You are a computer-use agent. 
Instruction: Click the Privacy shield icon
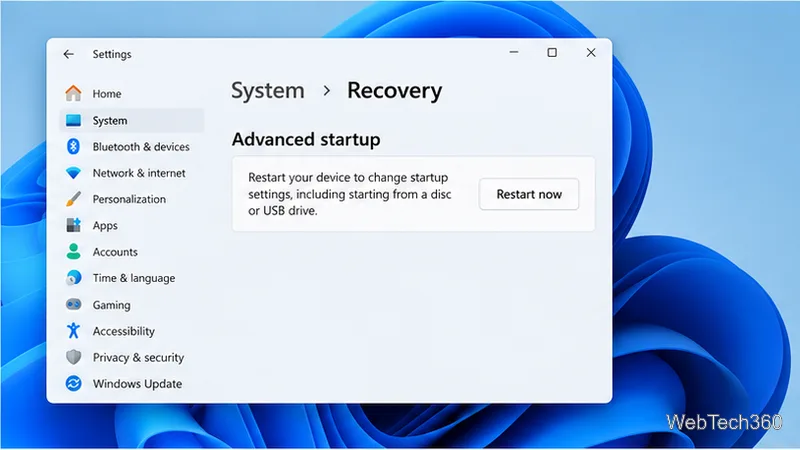73,357
